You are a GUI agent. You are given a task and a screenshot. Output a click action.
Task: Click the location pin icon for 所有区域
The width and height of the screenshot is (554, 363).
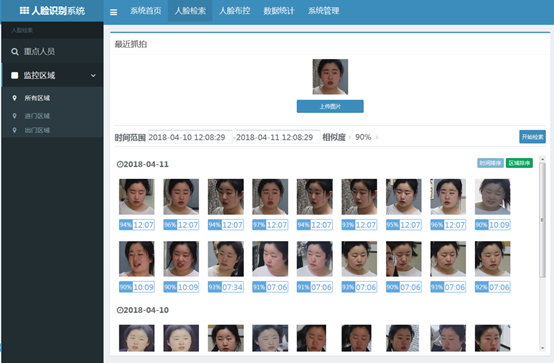coord(14,98)
